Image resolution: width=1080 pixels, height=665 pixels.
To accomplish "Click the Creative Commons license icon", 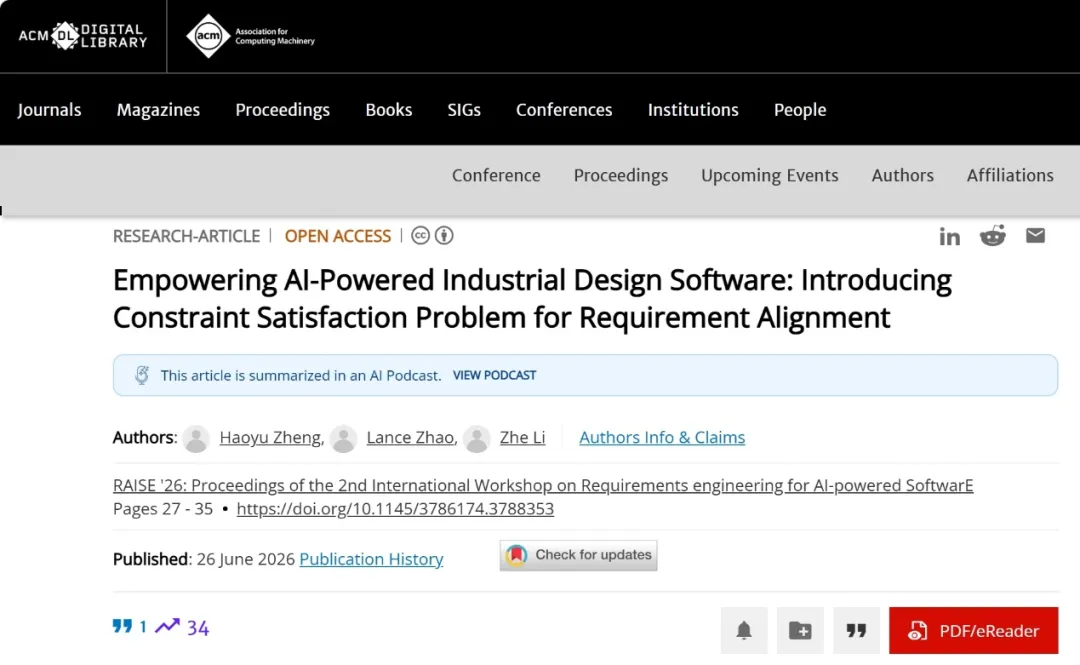I will pos(420,236).
